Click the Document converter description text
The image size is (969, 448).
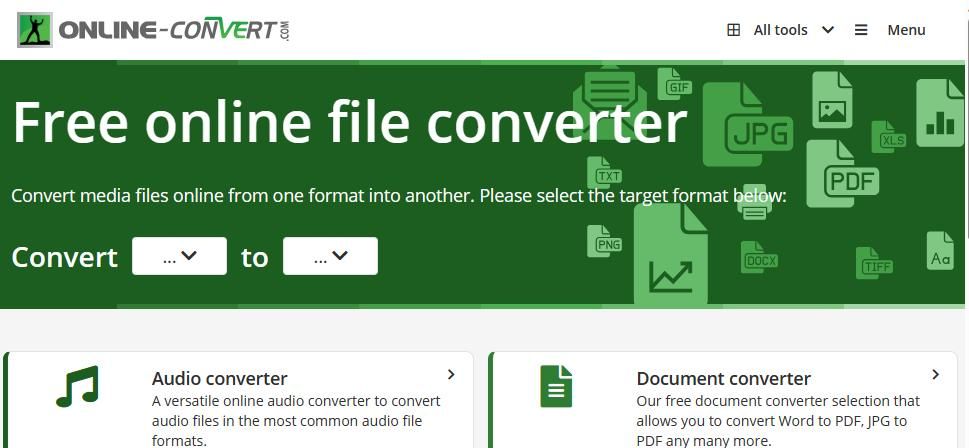(778, 421)
